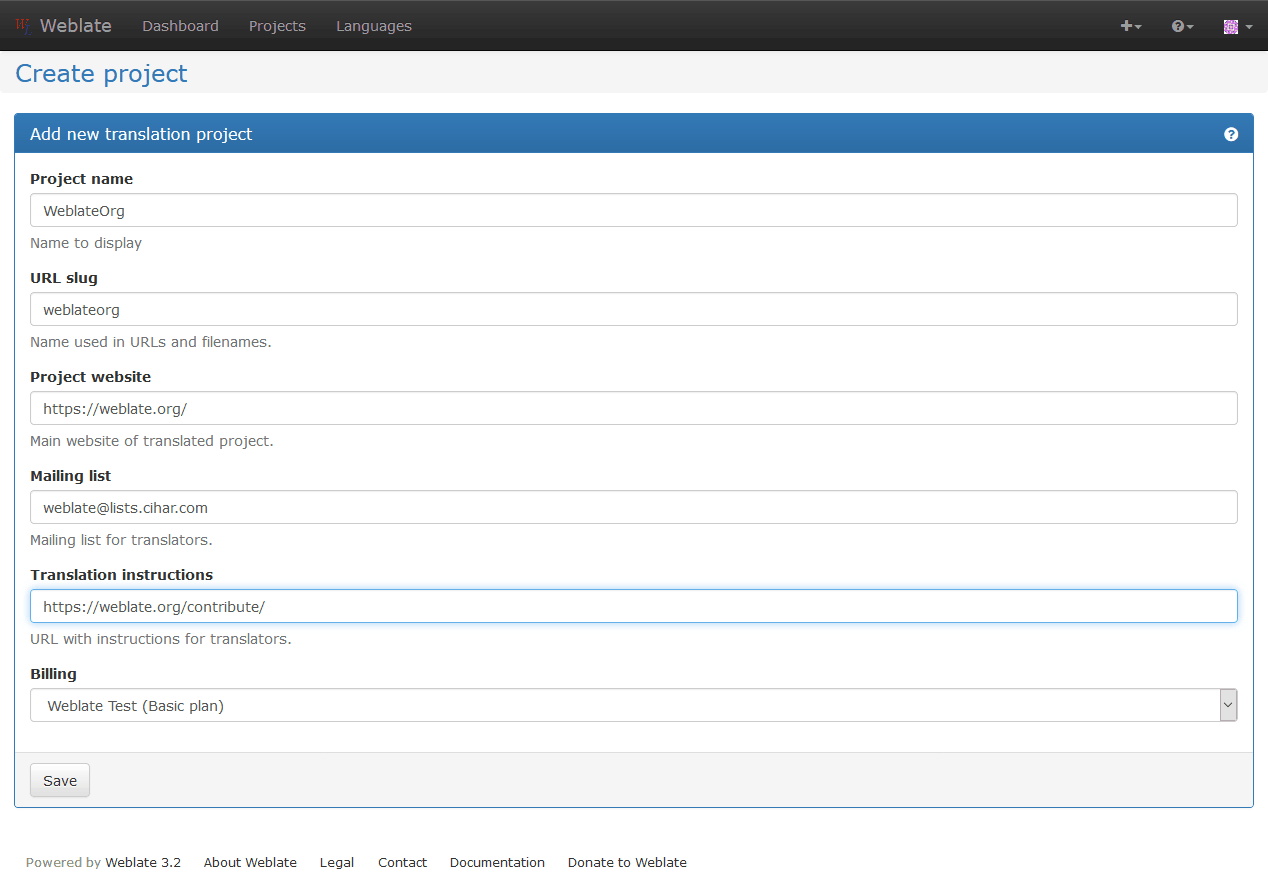Click the panel help question icon

tap(1231, 134)
